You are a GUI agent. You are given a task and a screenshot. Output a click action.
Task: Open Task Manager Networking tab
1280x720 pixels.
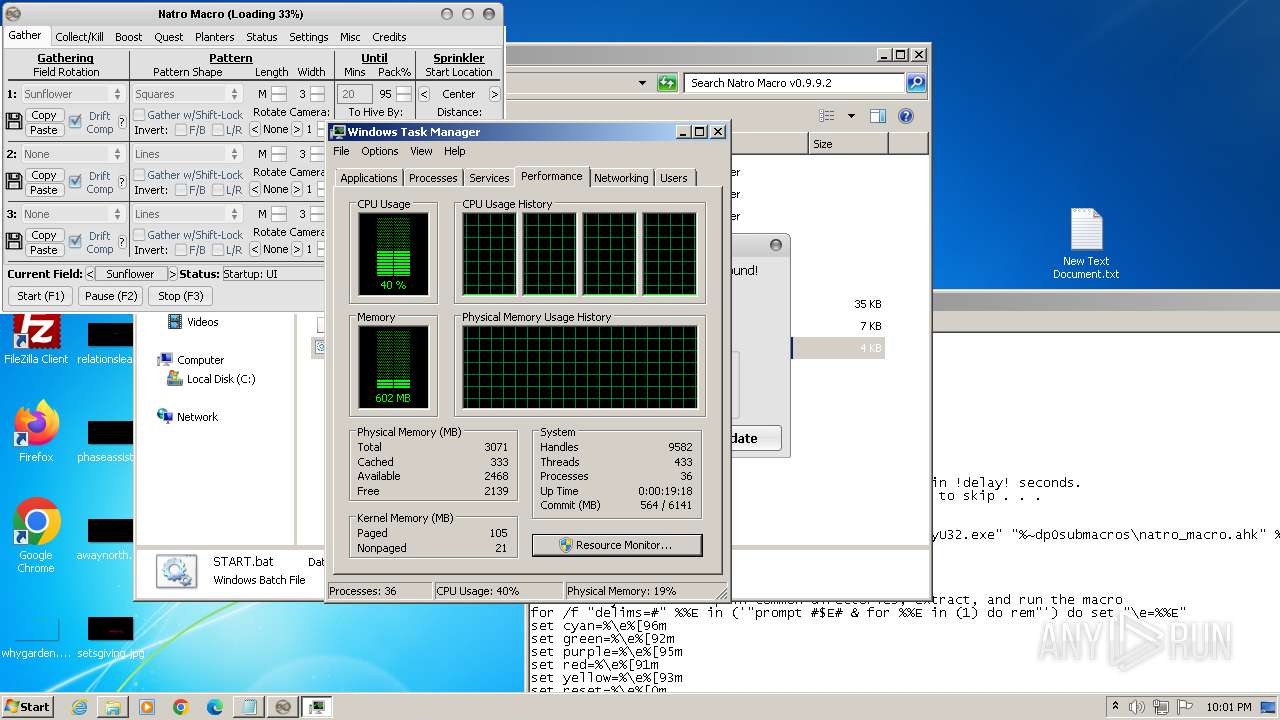[620, 178]
